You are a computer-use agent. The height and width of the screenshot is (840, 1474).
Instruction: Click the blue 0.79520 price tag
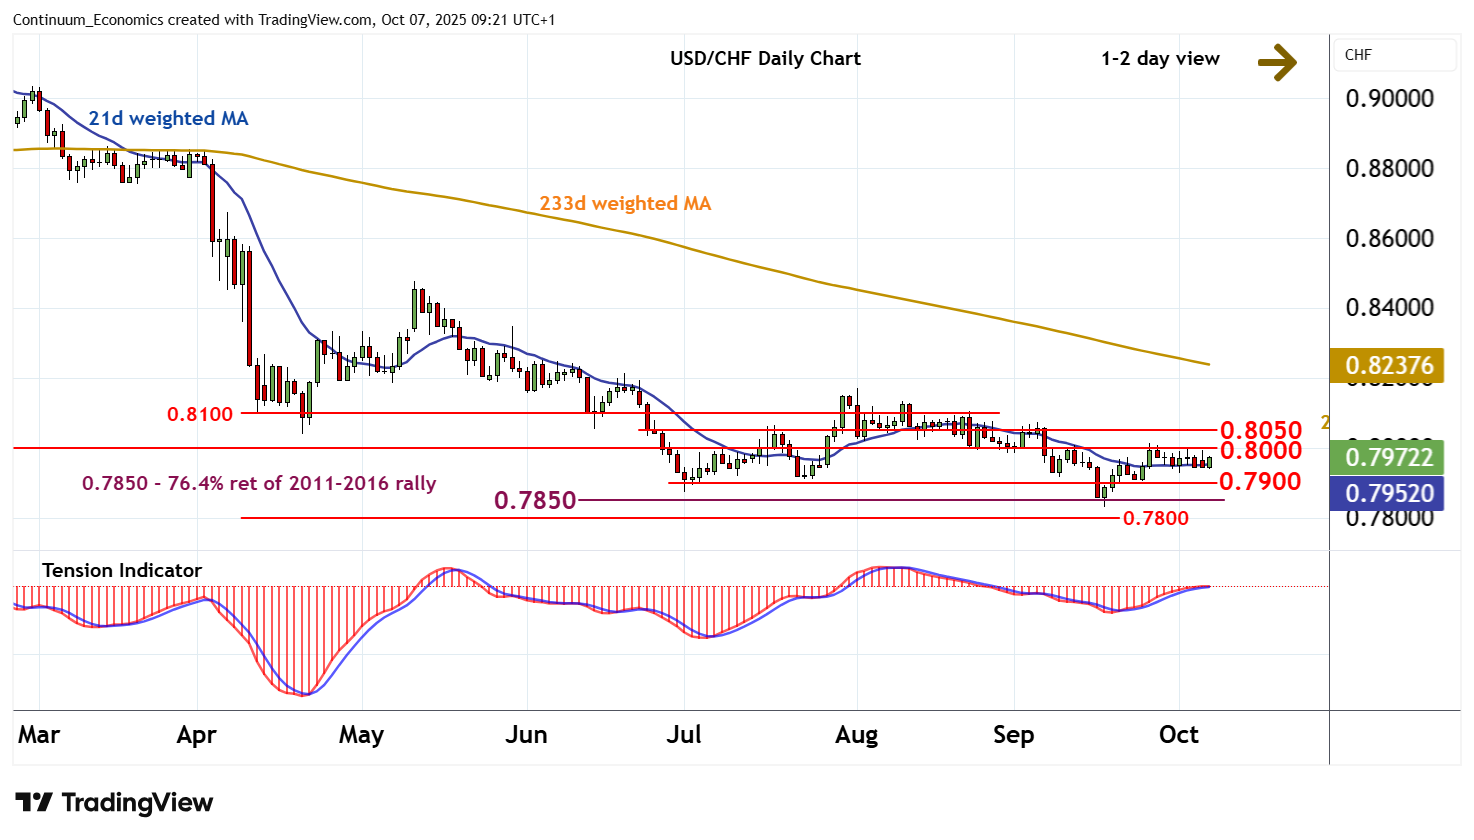coord(1388,494)
